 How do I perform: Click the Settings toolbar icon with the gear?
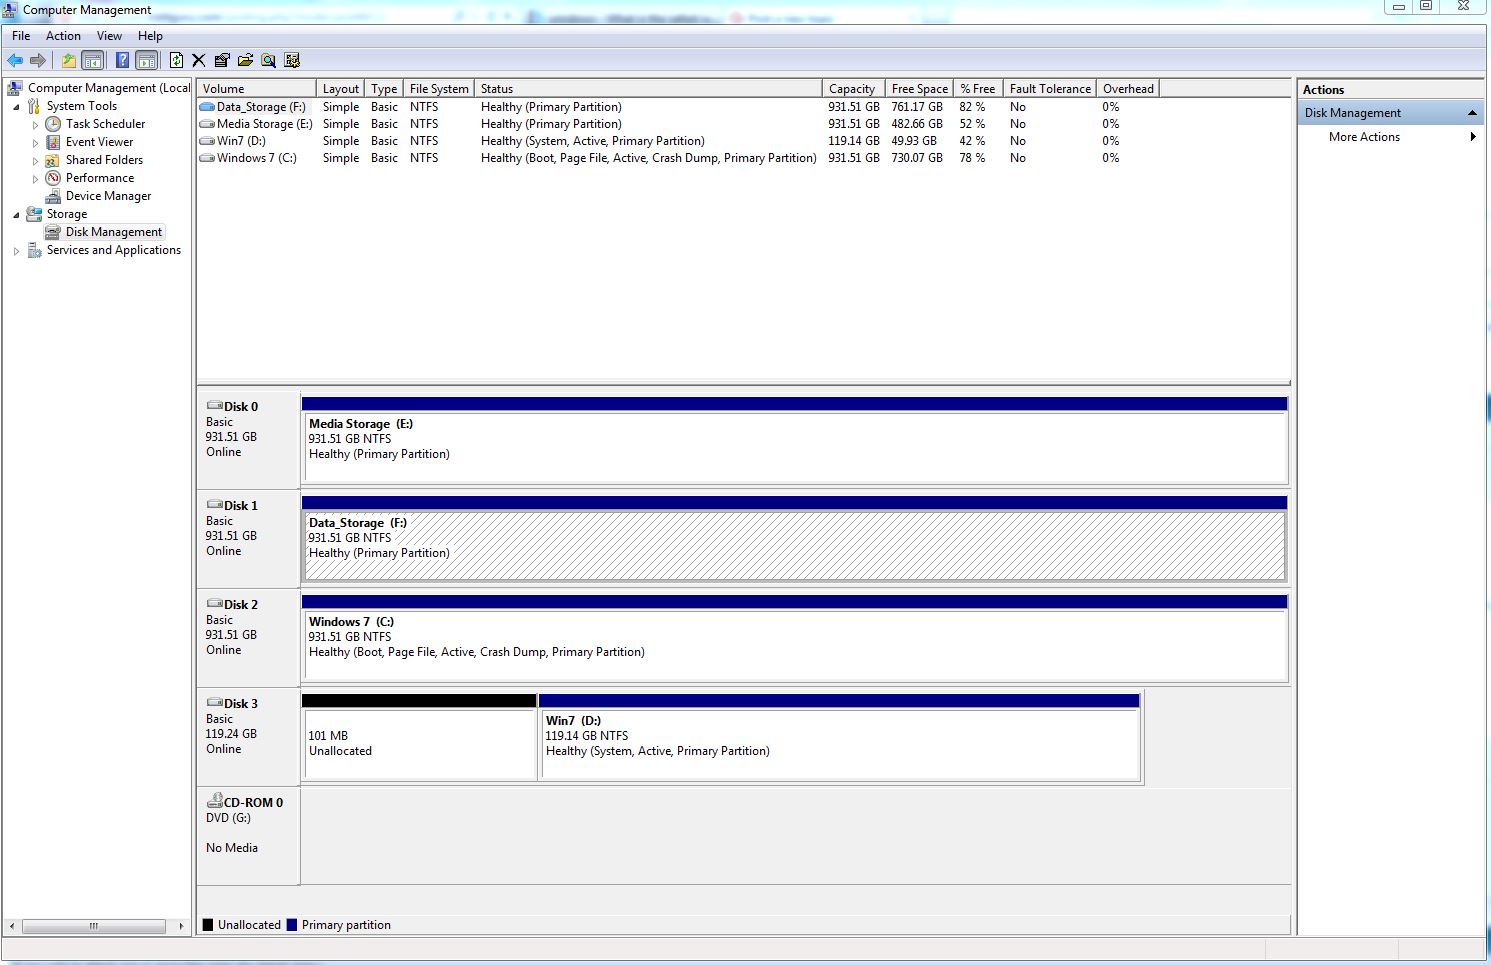coord(292,60)
